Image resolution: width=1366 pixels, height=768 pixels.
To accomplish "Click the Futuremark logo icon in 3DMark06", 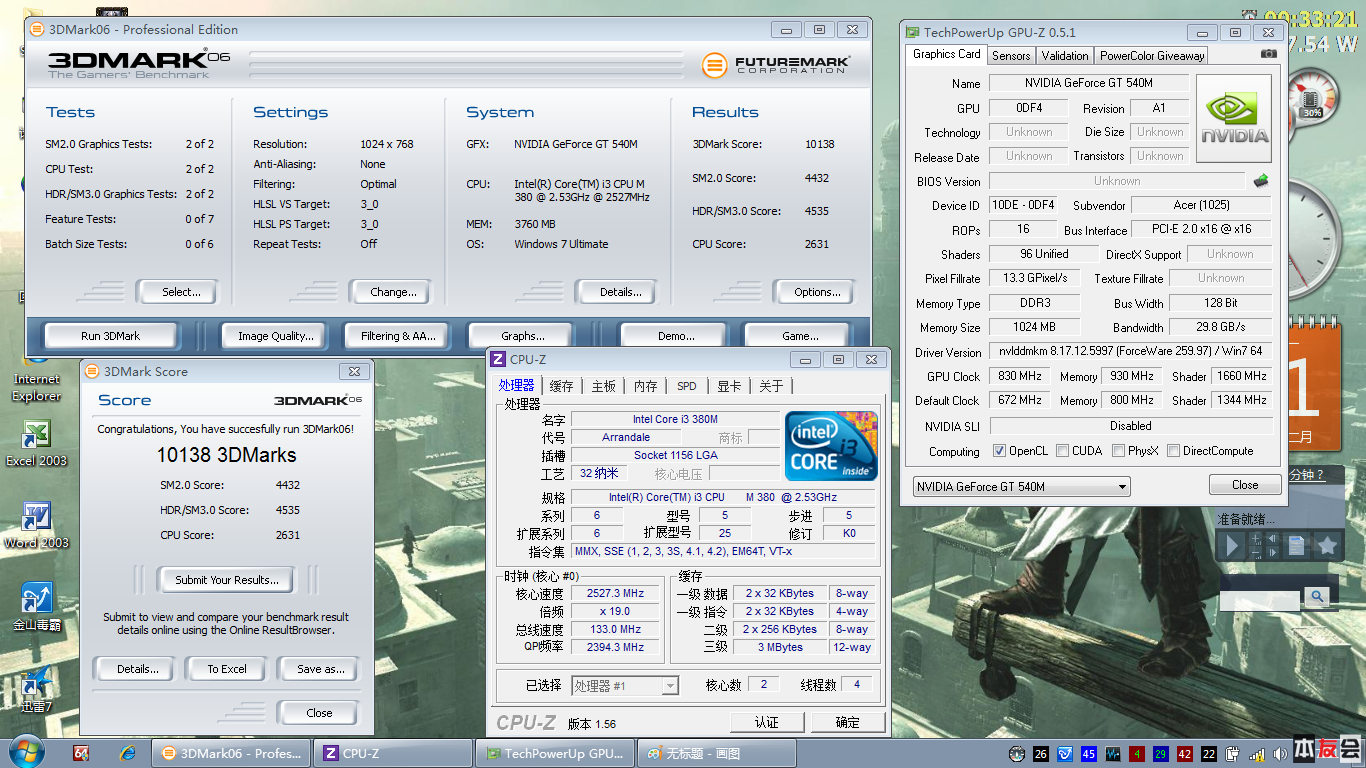I will [714, 66].
